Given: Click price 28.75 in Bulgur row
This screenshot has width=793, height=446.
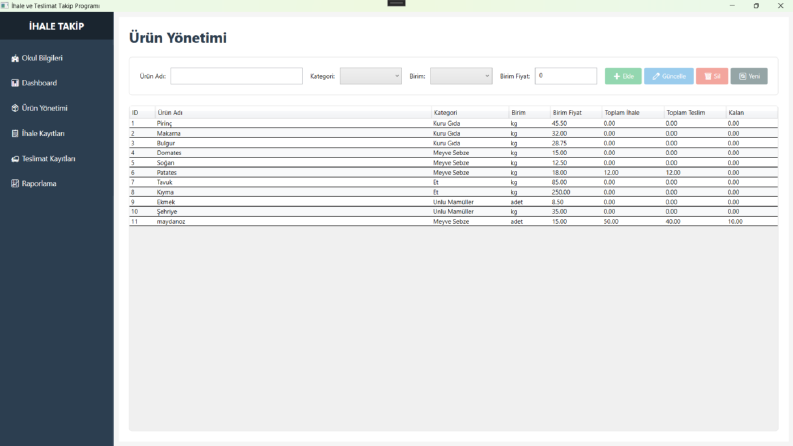Looking at the screenshot, I should coord(559,143).
